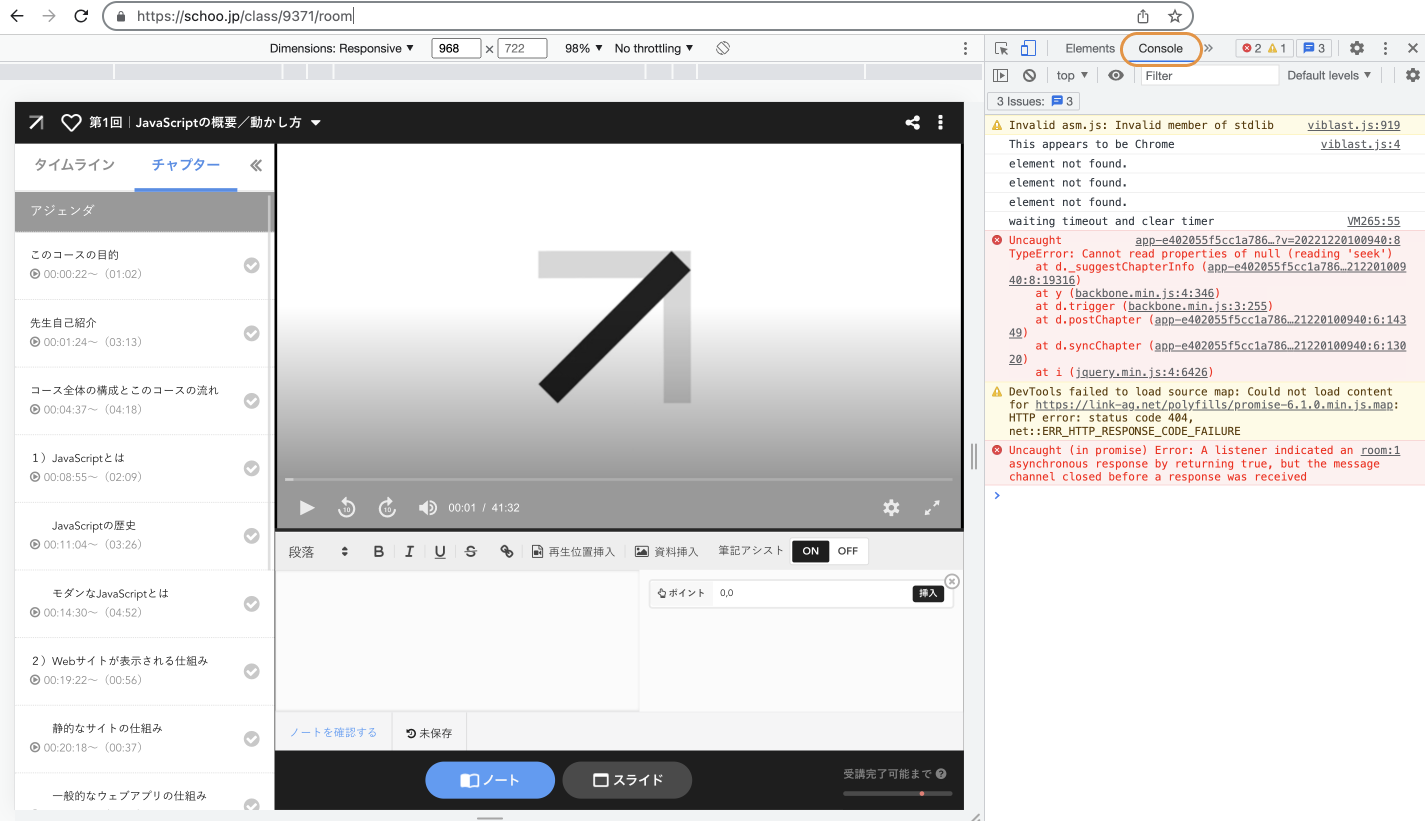Screen dimensions: 1425x821
Task: Toggle check mark for 静的なサイトの仕組み chapter
Action: click(252, 739)
